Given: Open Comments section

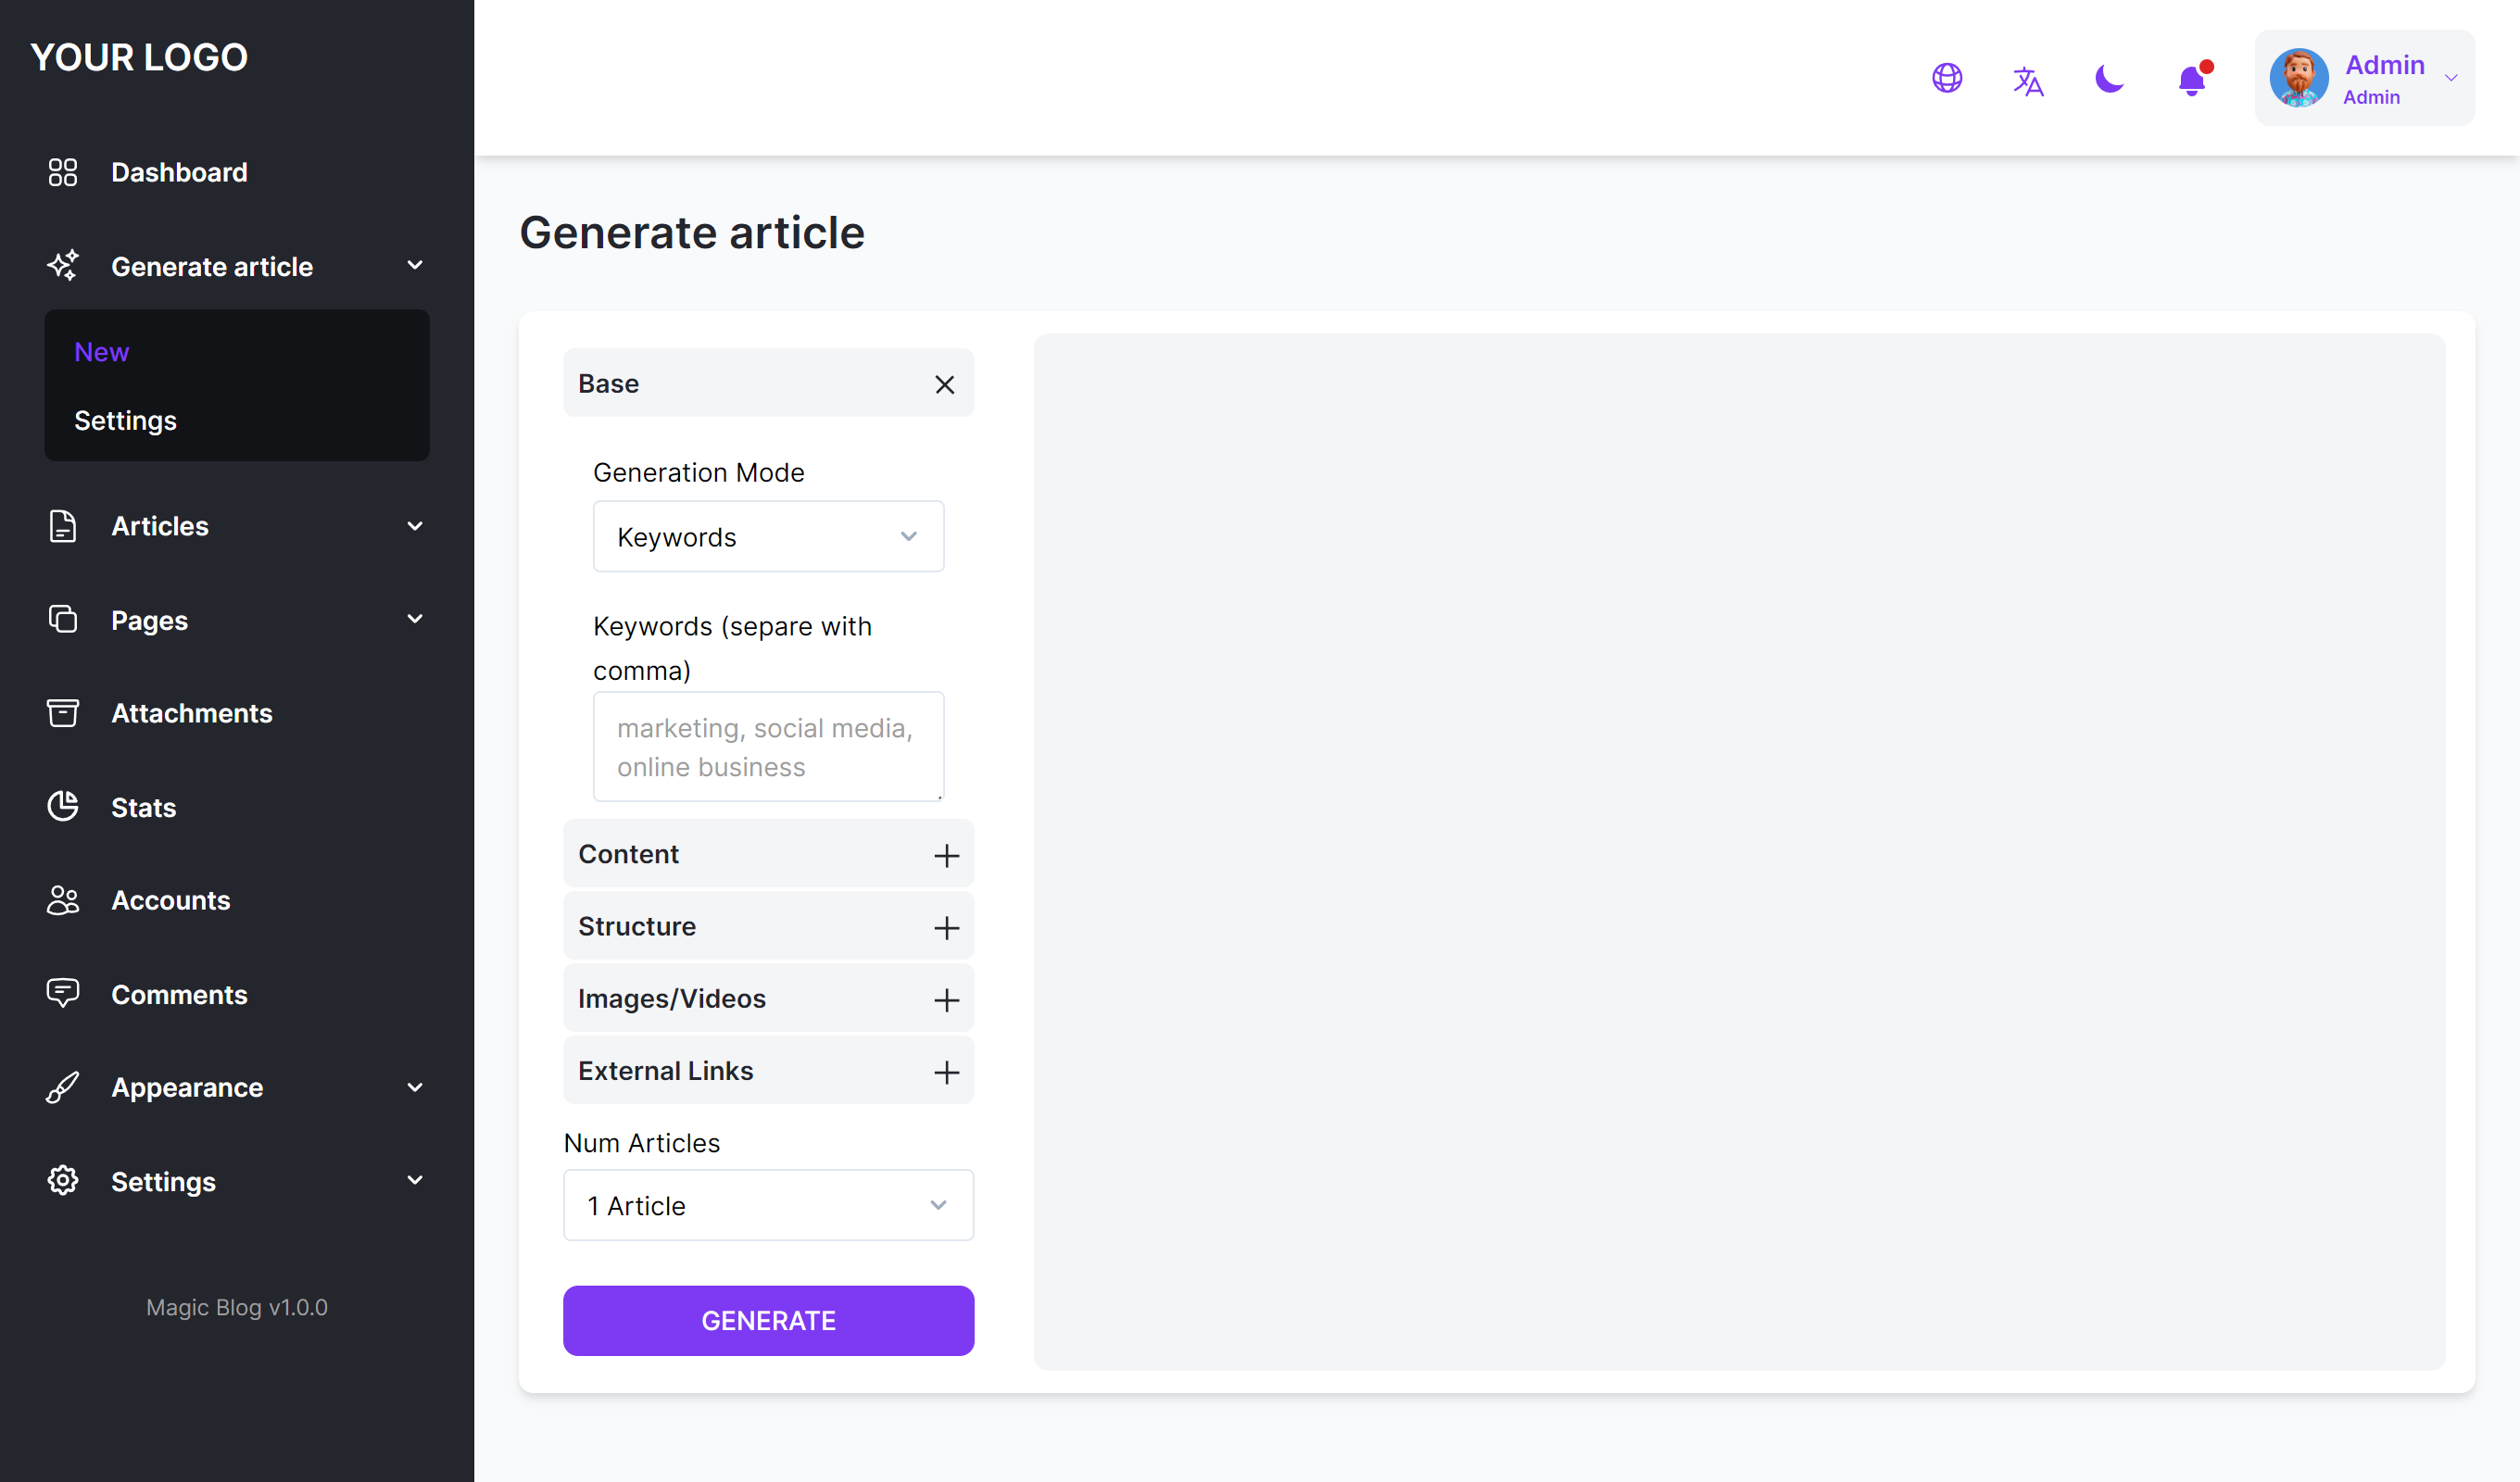Looking at the screenshot, I should tap(179, 994).
